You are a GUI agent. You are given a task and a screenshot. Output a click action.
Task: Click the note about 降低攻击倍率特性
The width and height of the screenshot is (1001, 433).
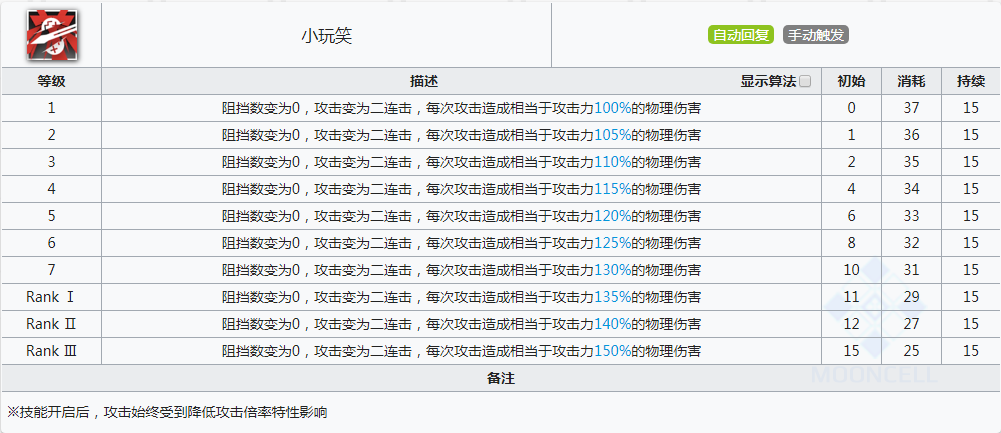point(167,412)
